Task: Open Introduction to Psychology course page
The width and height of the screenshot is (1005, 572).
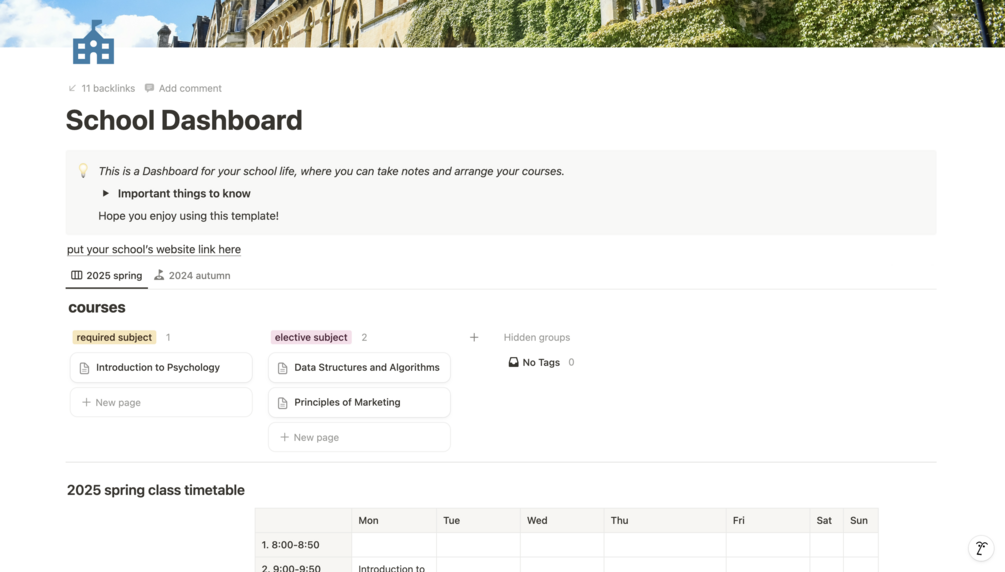Action: point(158,367)
